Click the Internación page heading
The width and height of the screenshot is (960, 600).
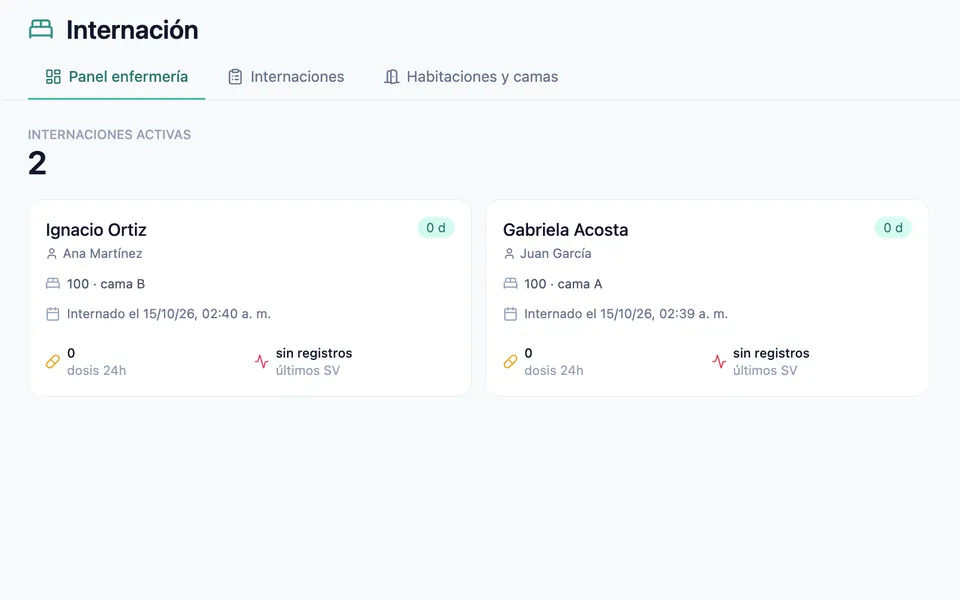(x=132, y=30)
